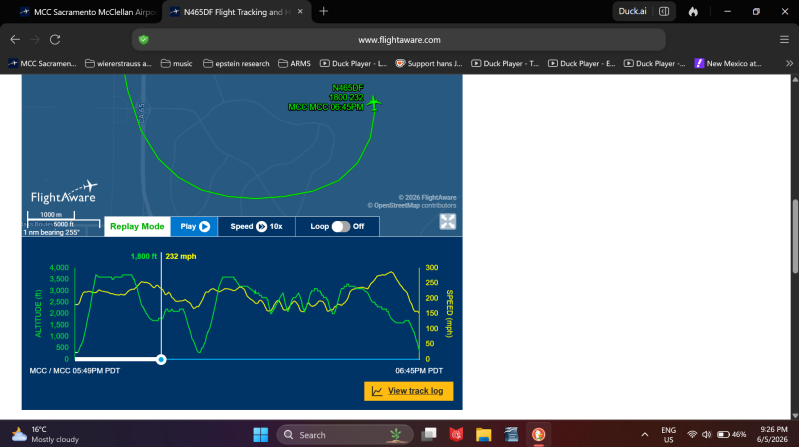Click the Replay Mode label
The image size is (799, 447).
coord(137,226)
